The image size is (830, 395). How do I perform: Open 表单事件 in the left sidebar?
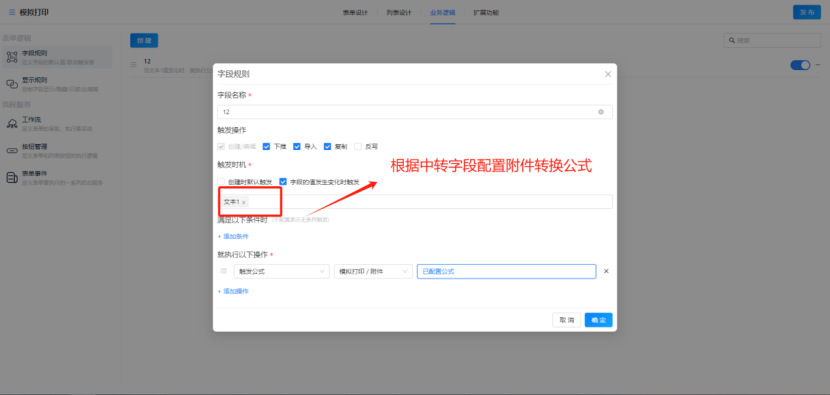coord(57,177)
